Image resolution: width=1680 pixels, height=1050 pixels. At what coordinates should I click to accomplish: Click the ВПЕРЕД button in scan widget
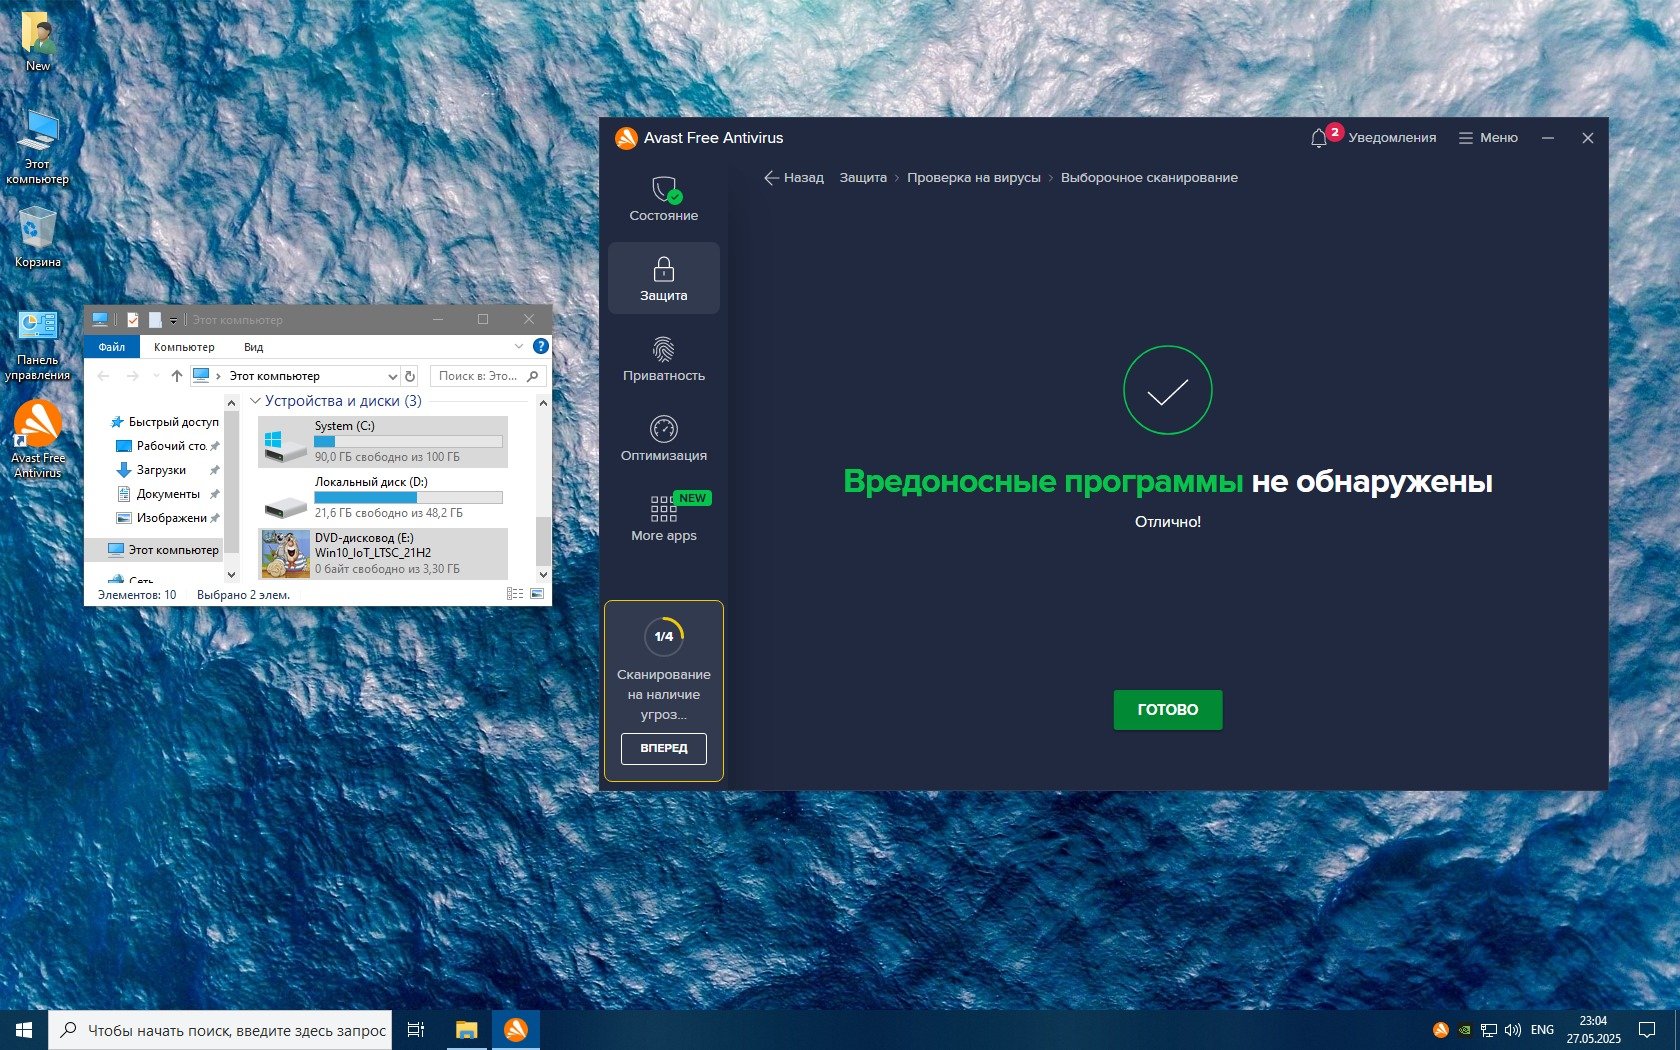click(x=664, y=748)
